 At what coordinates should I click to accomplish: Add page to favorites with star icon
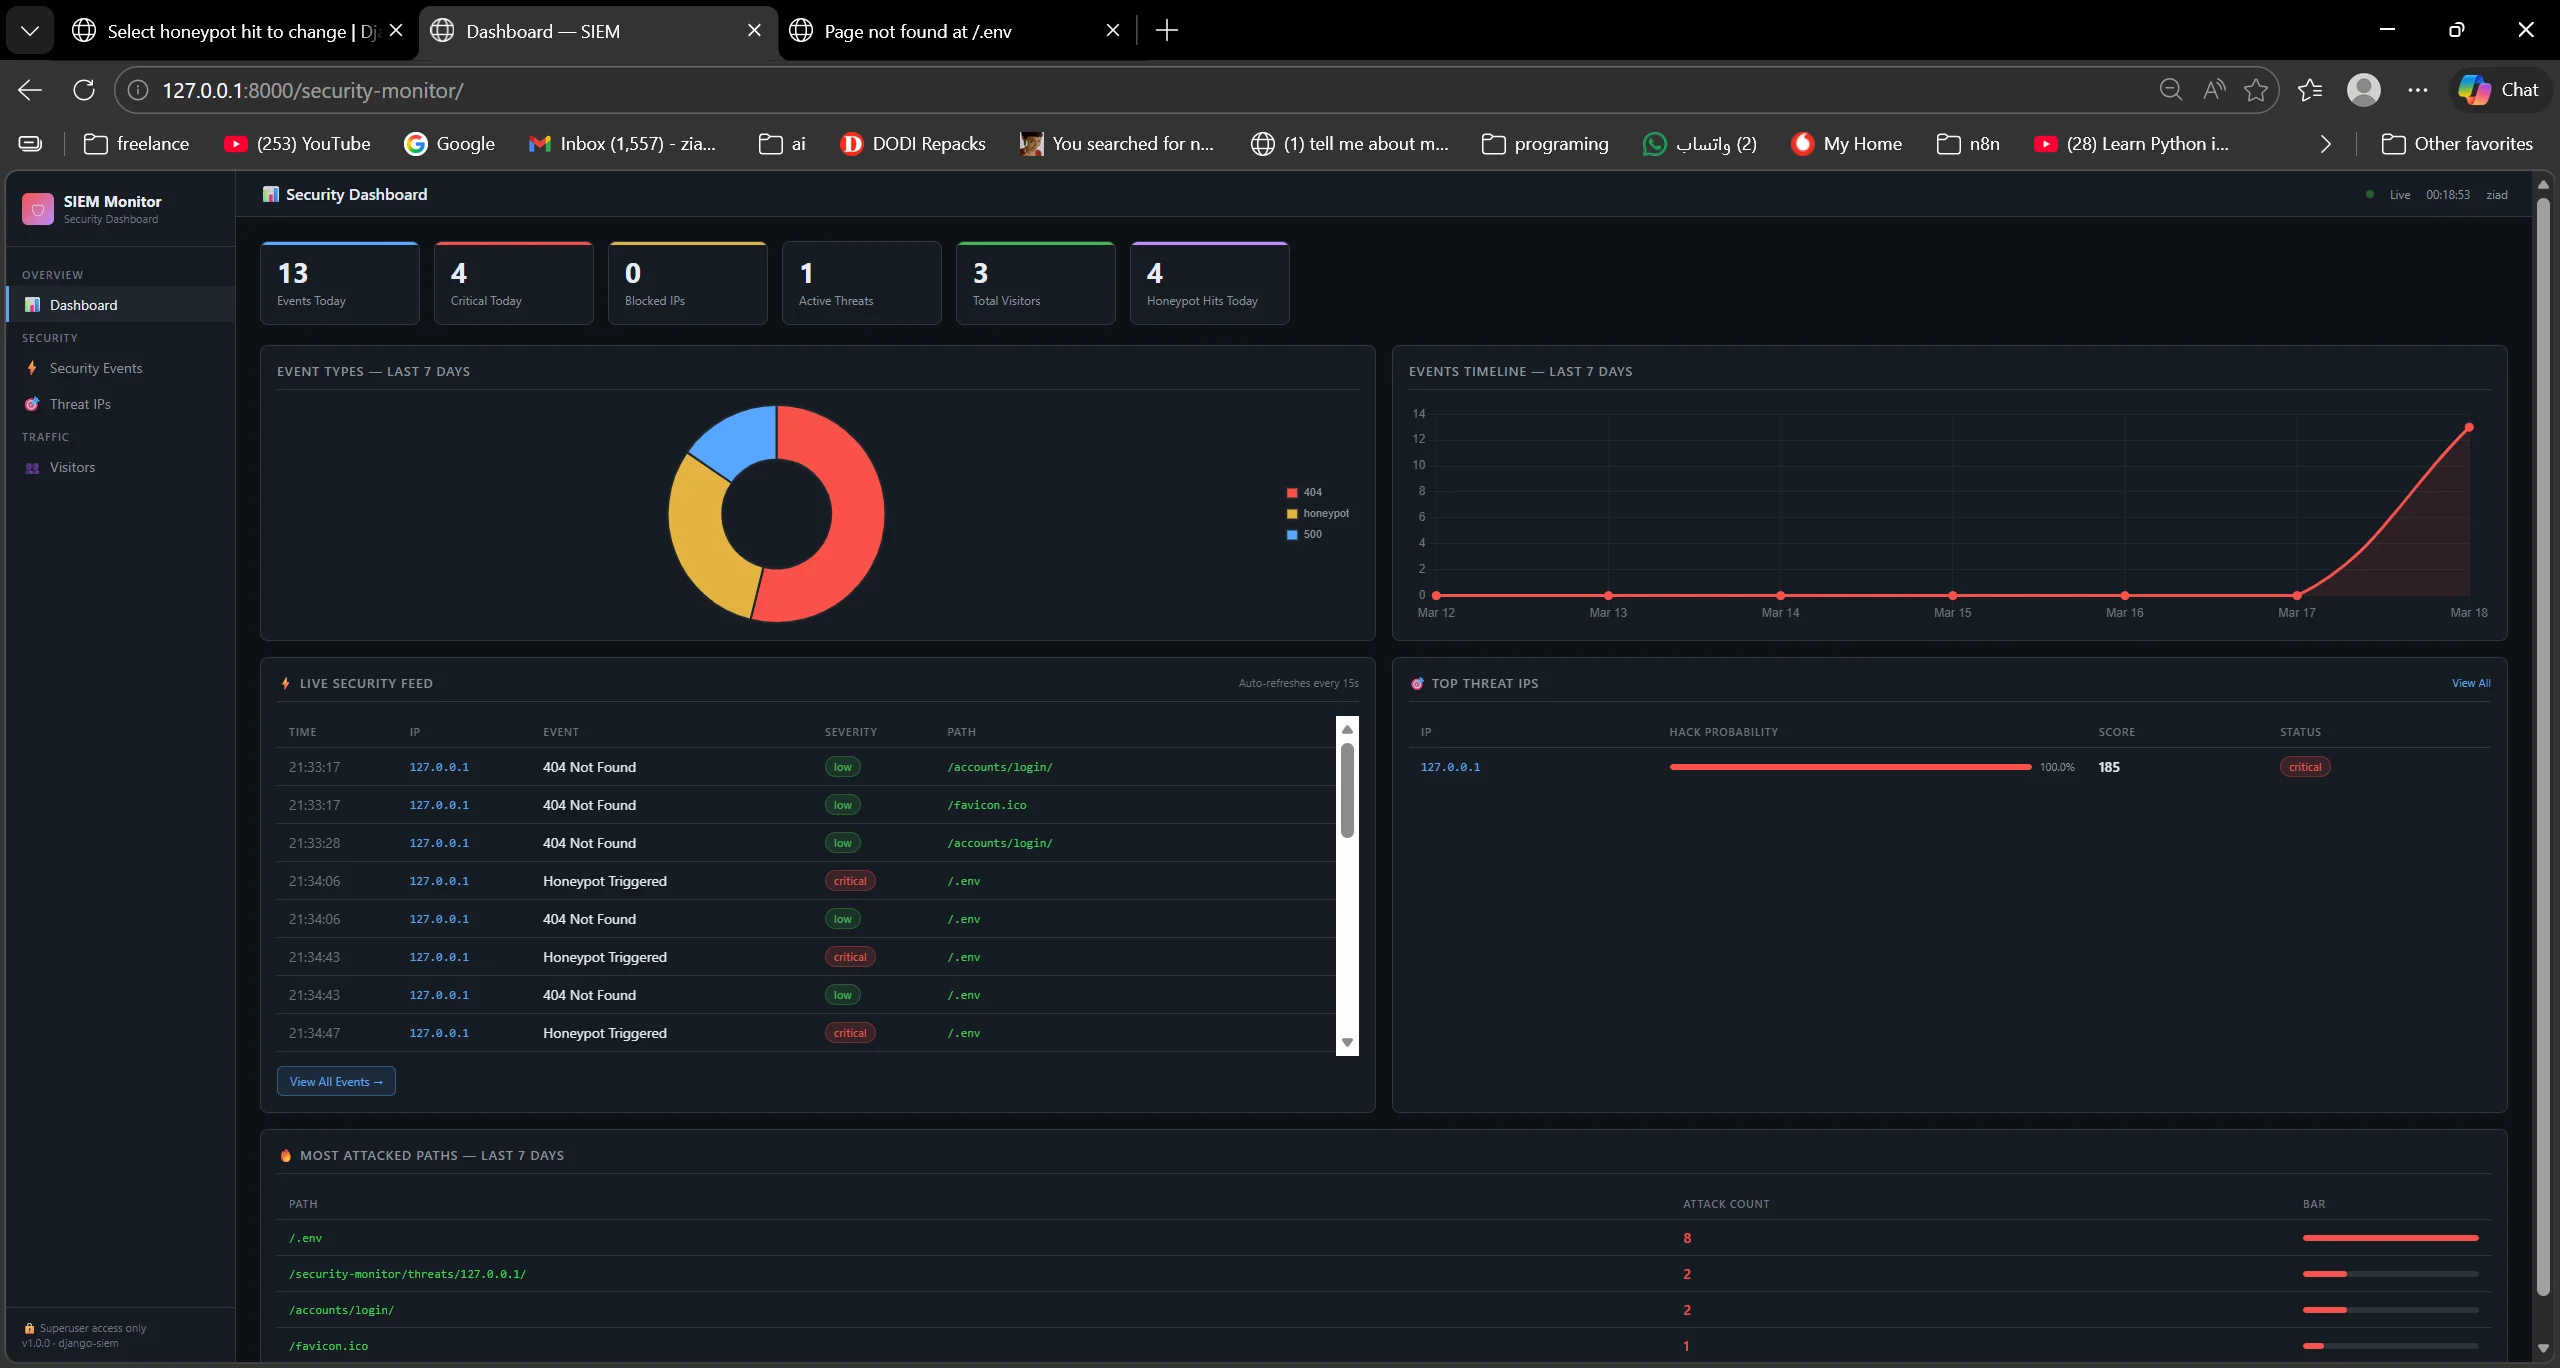pyautogui.click(x=2255, y=90)
